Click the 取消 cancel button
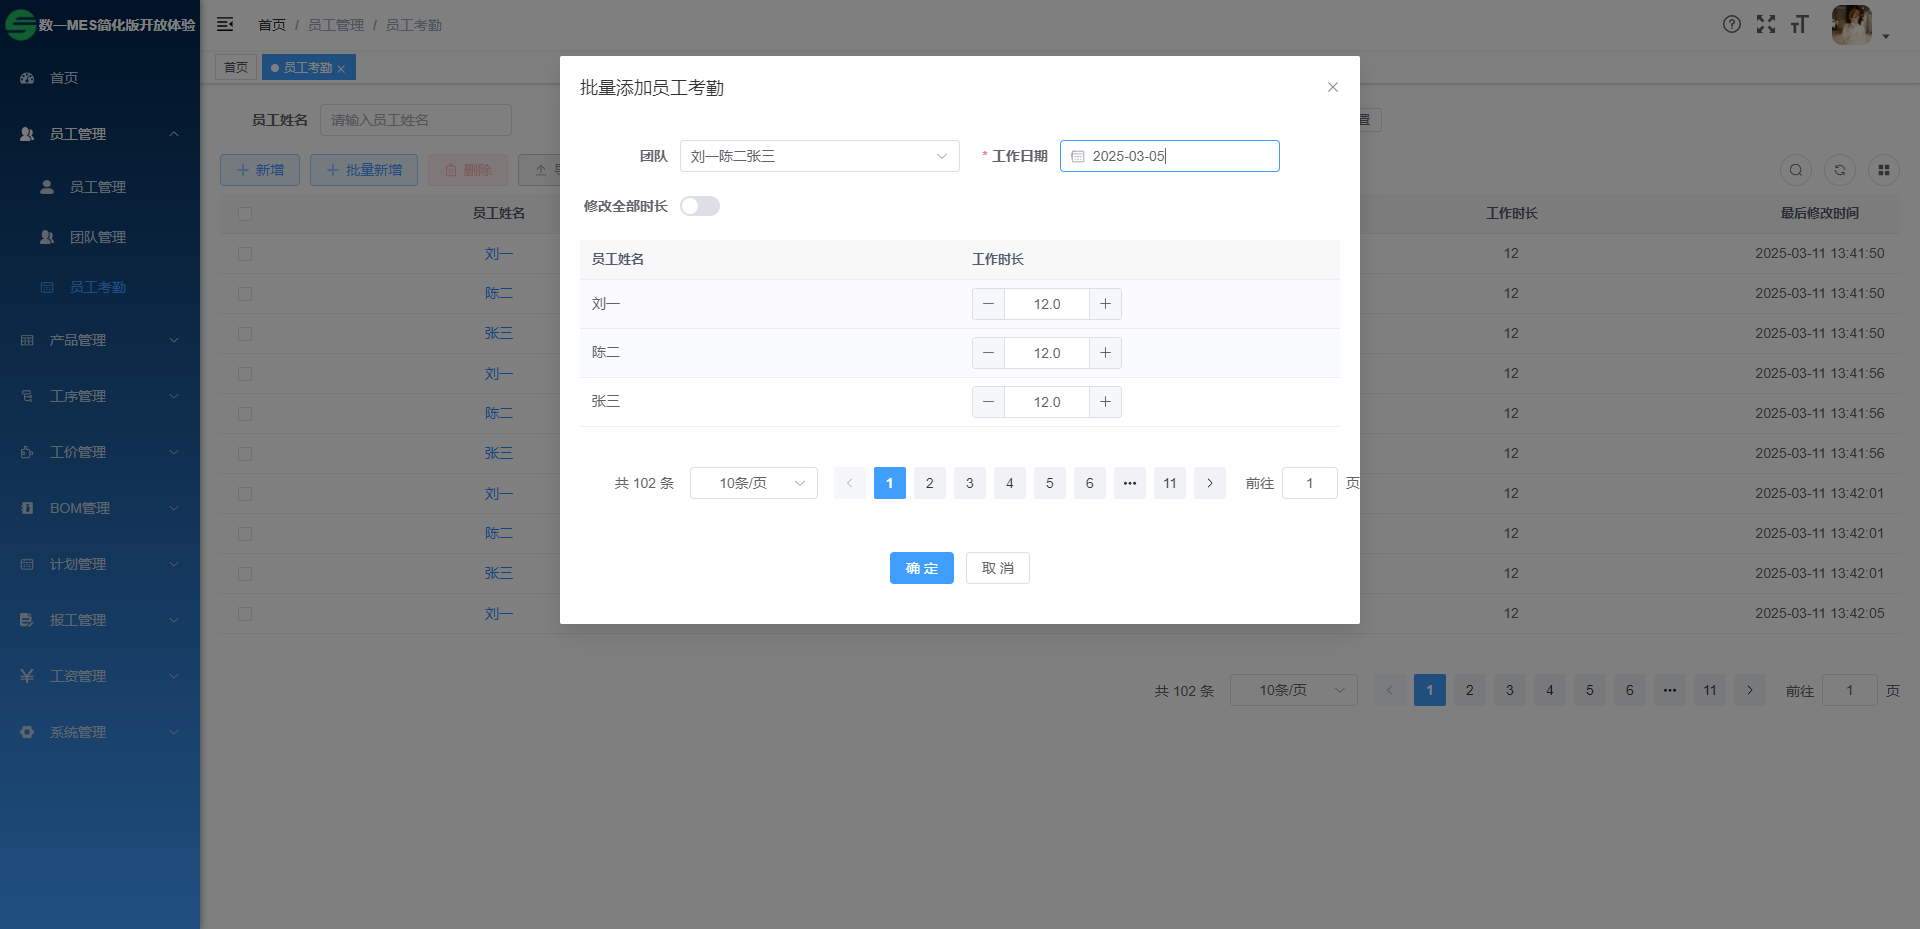 coord(997,568)
